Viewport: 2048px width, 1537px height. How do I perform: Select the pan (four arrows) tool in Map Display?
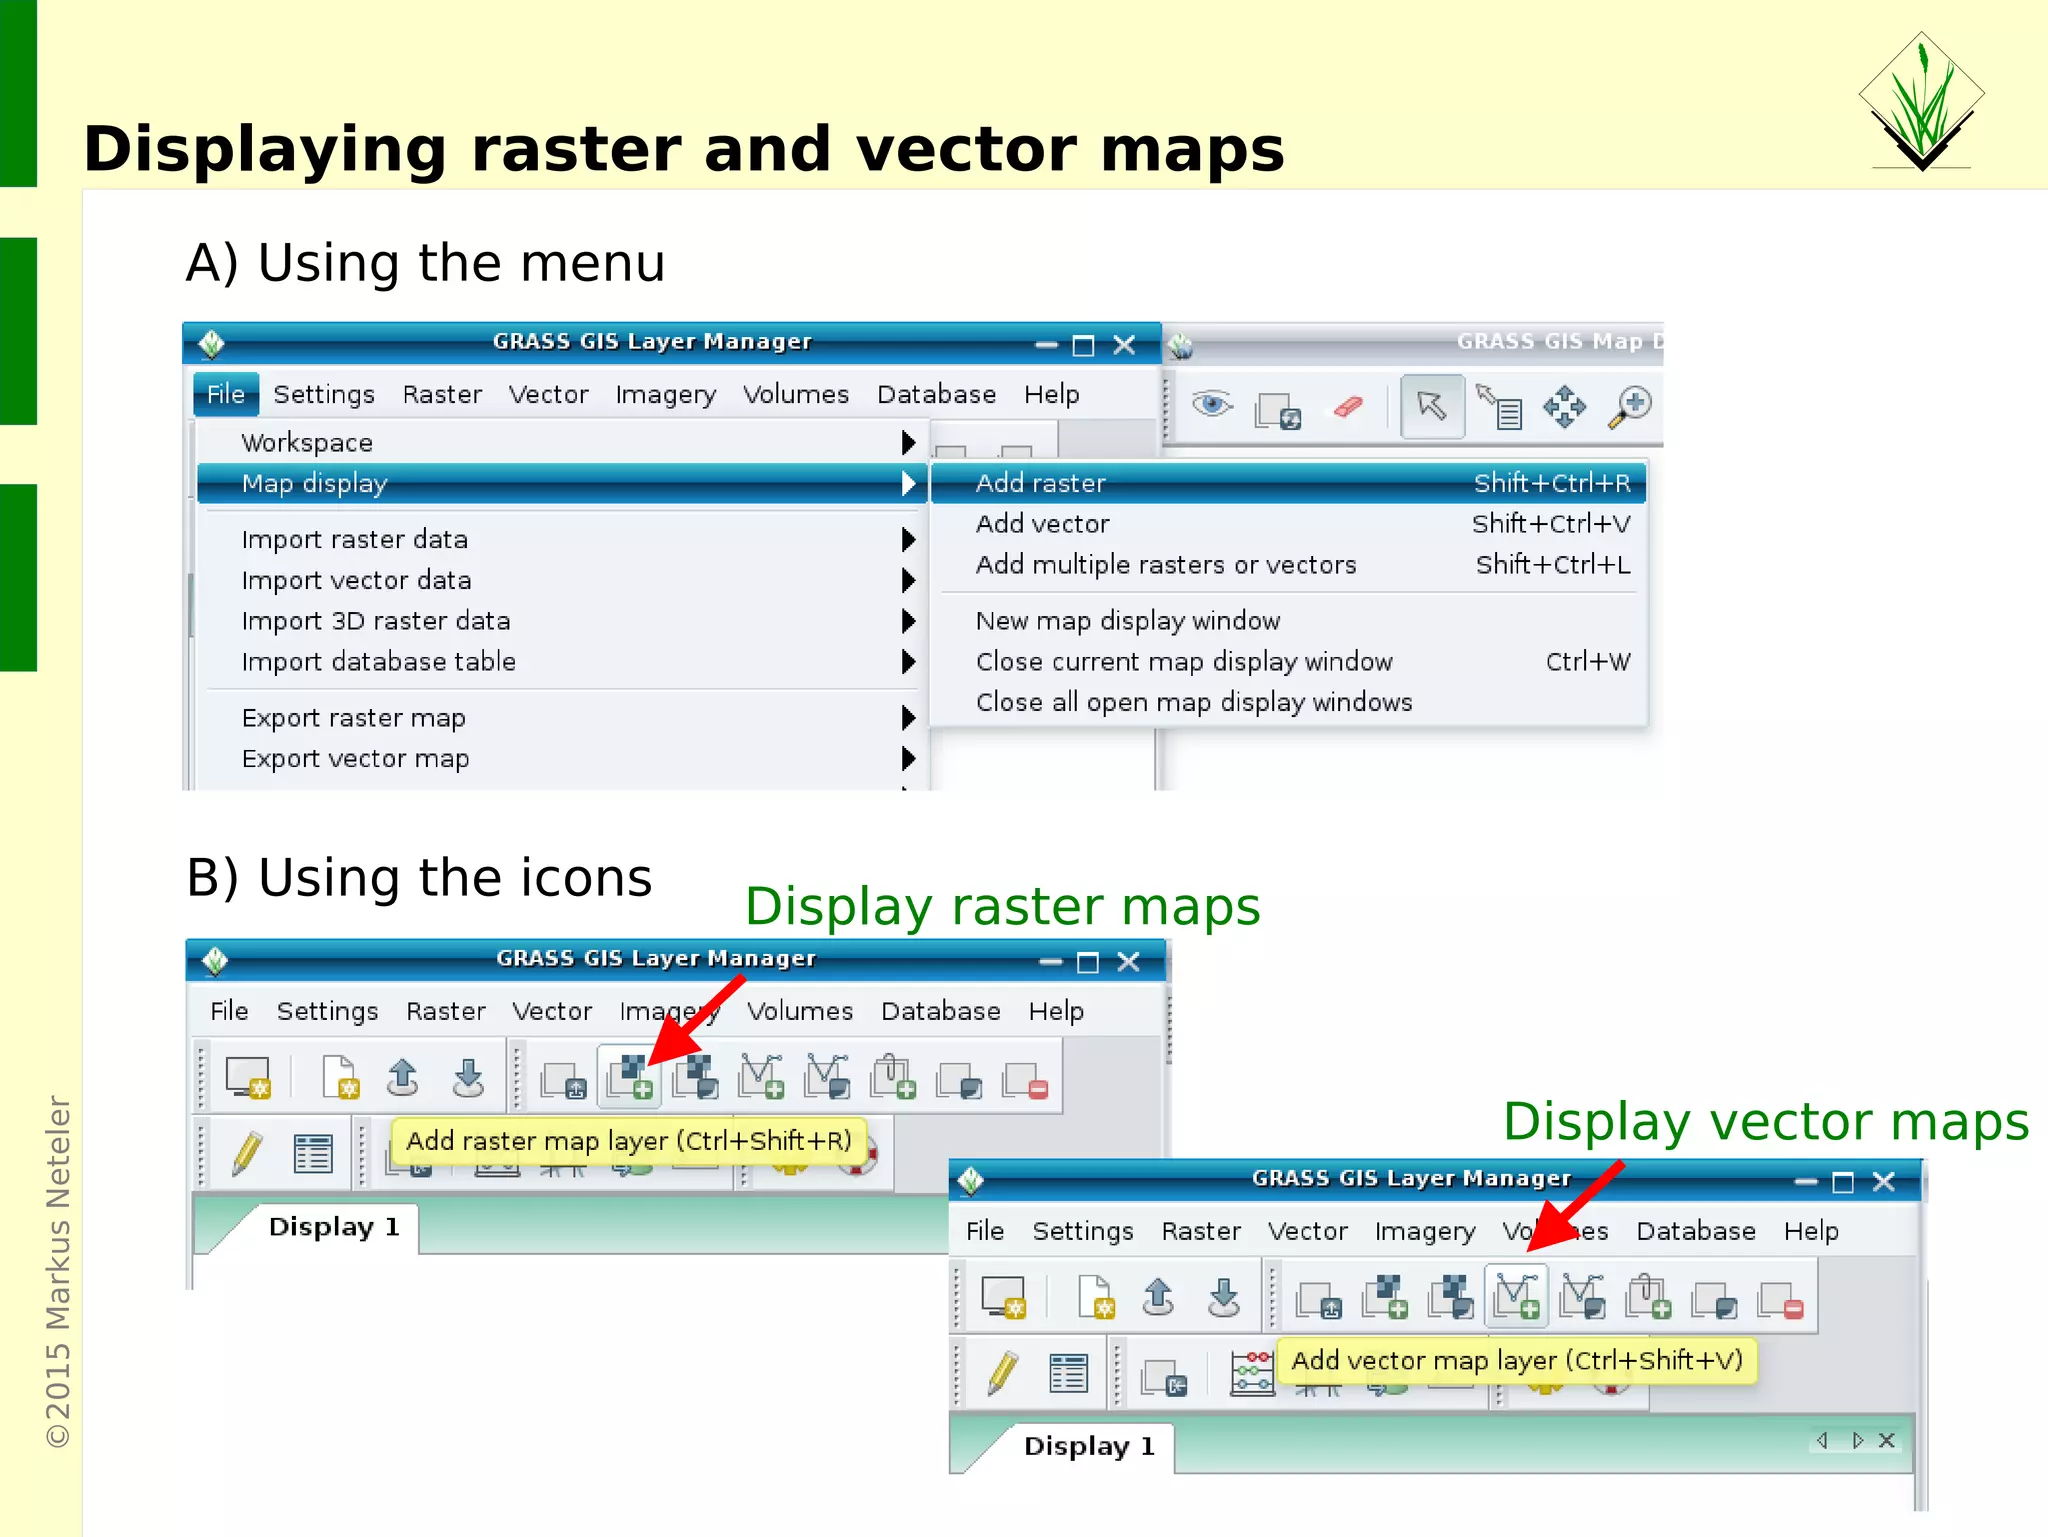pos(1564,407)
